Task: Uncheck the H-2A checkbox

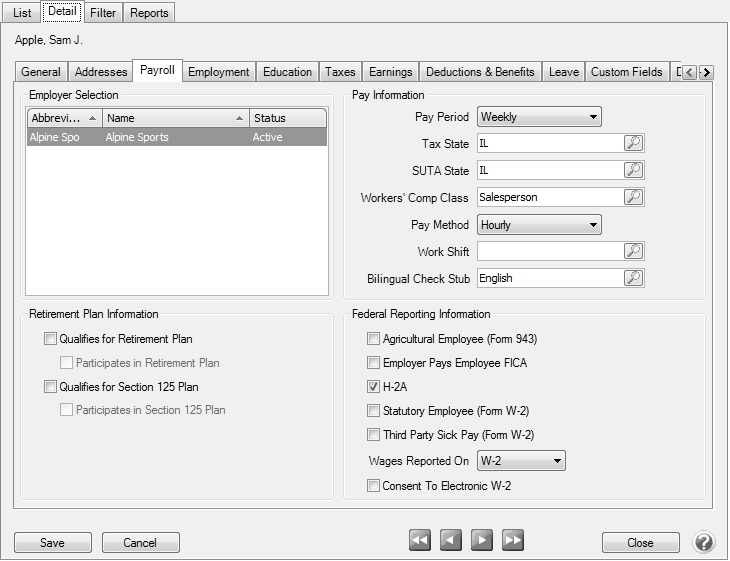Action: coord(374,388)
